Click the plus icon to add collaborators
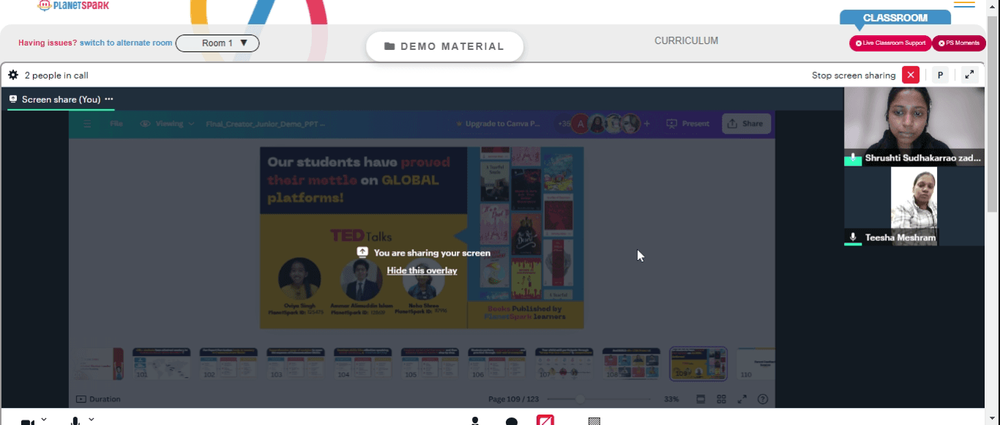The height and width of the screenshot is (425, 1000). 647,124
